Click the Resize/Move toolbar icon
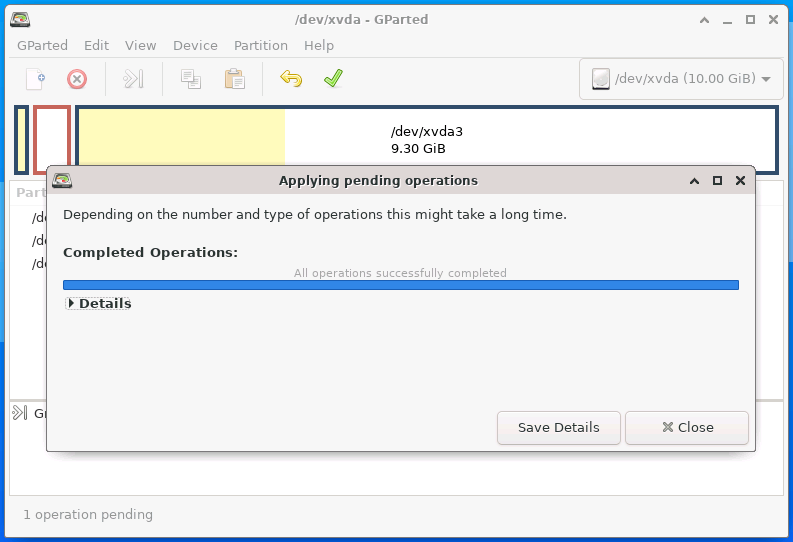Image resolution: width=793 pixels, height=542 pixels. point(134,79)
